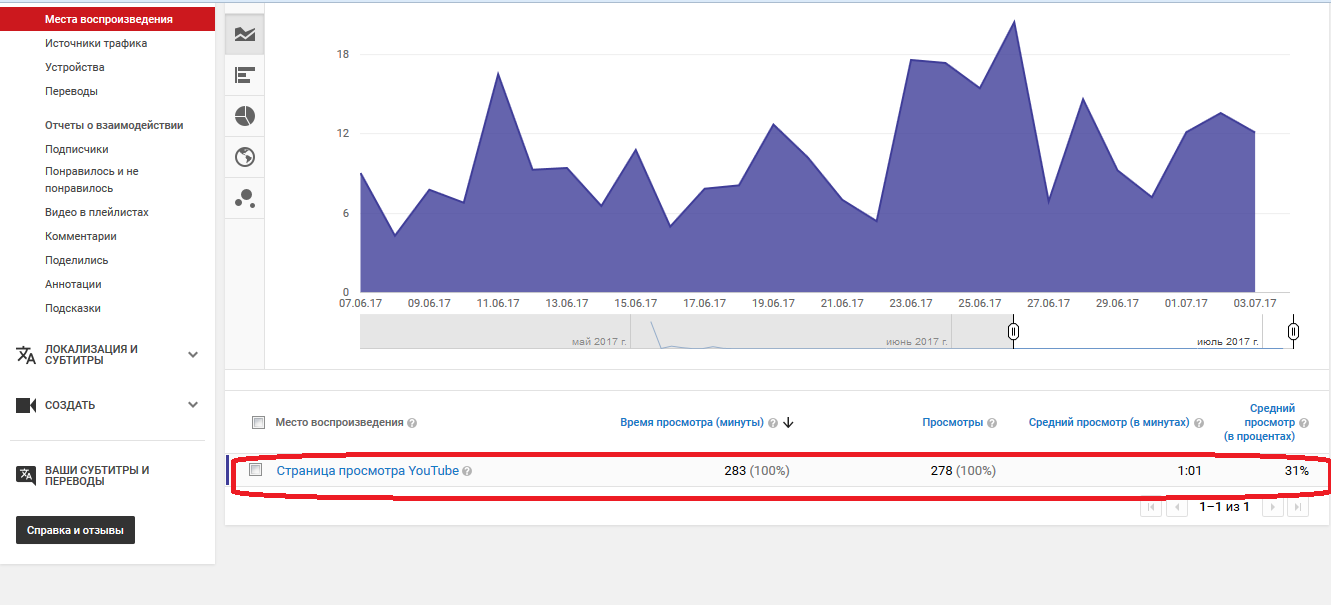Click the right date range slider handle

1293,331
